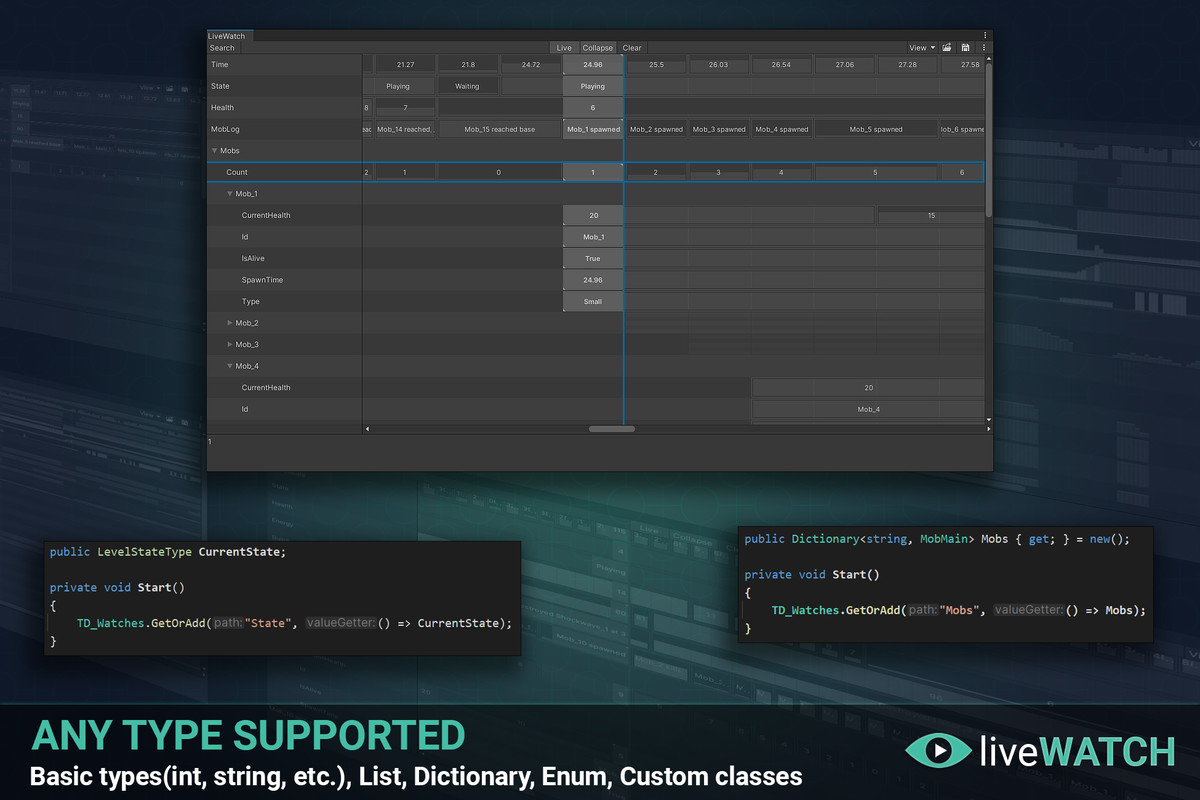Click the 21.27 time cell
This screenshot has width=1200, height=800.
point(405,65)
